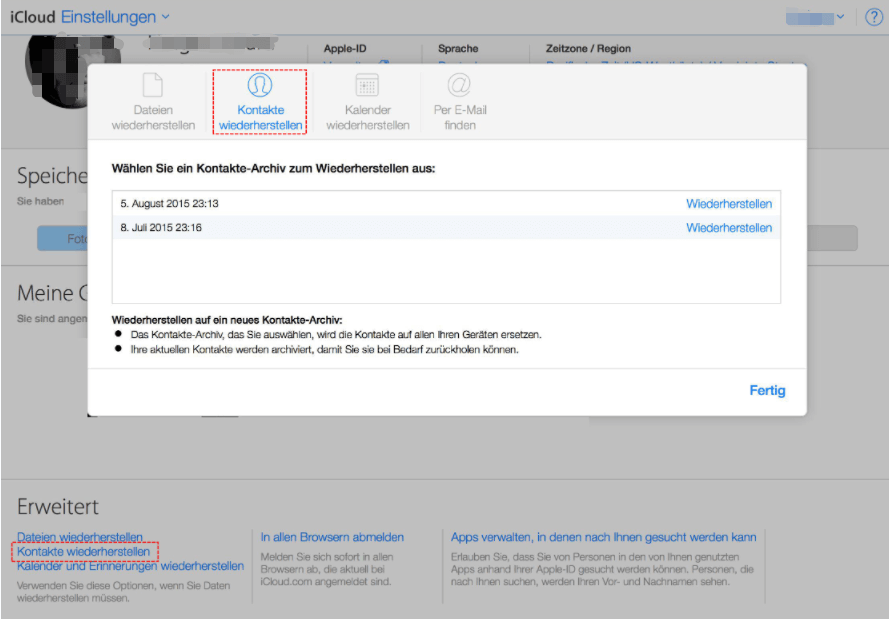The width and height of the screenshot is (889, 619).
Task: Click In allen Browsern abmelden link
Action: (332, 537)
